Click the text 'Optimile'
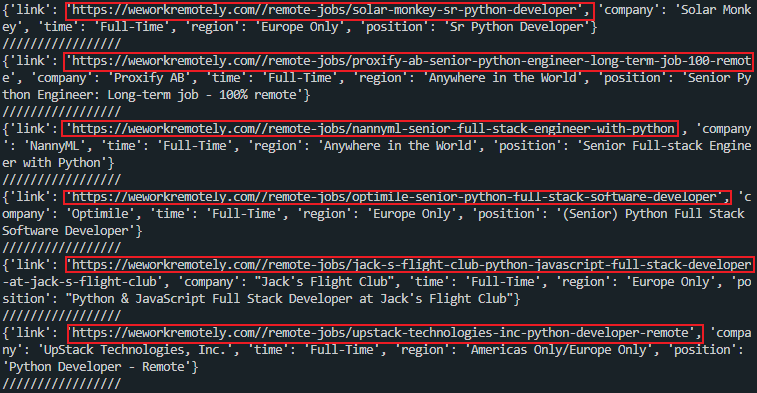Viewport: 757px width, 393px height. click(100, 214)
